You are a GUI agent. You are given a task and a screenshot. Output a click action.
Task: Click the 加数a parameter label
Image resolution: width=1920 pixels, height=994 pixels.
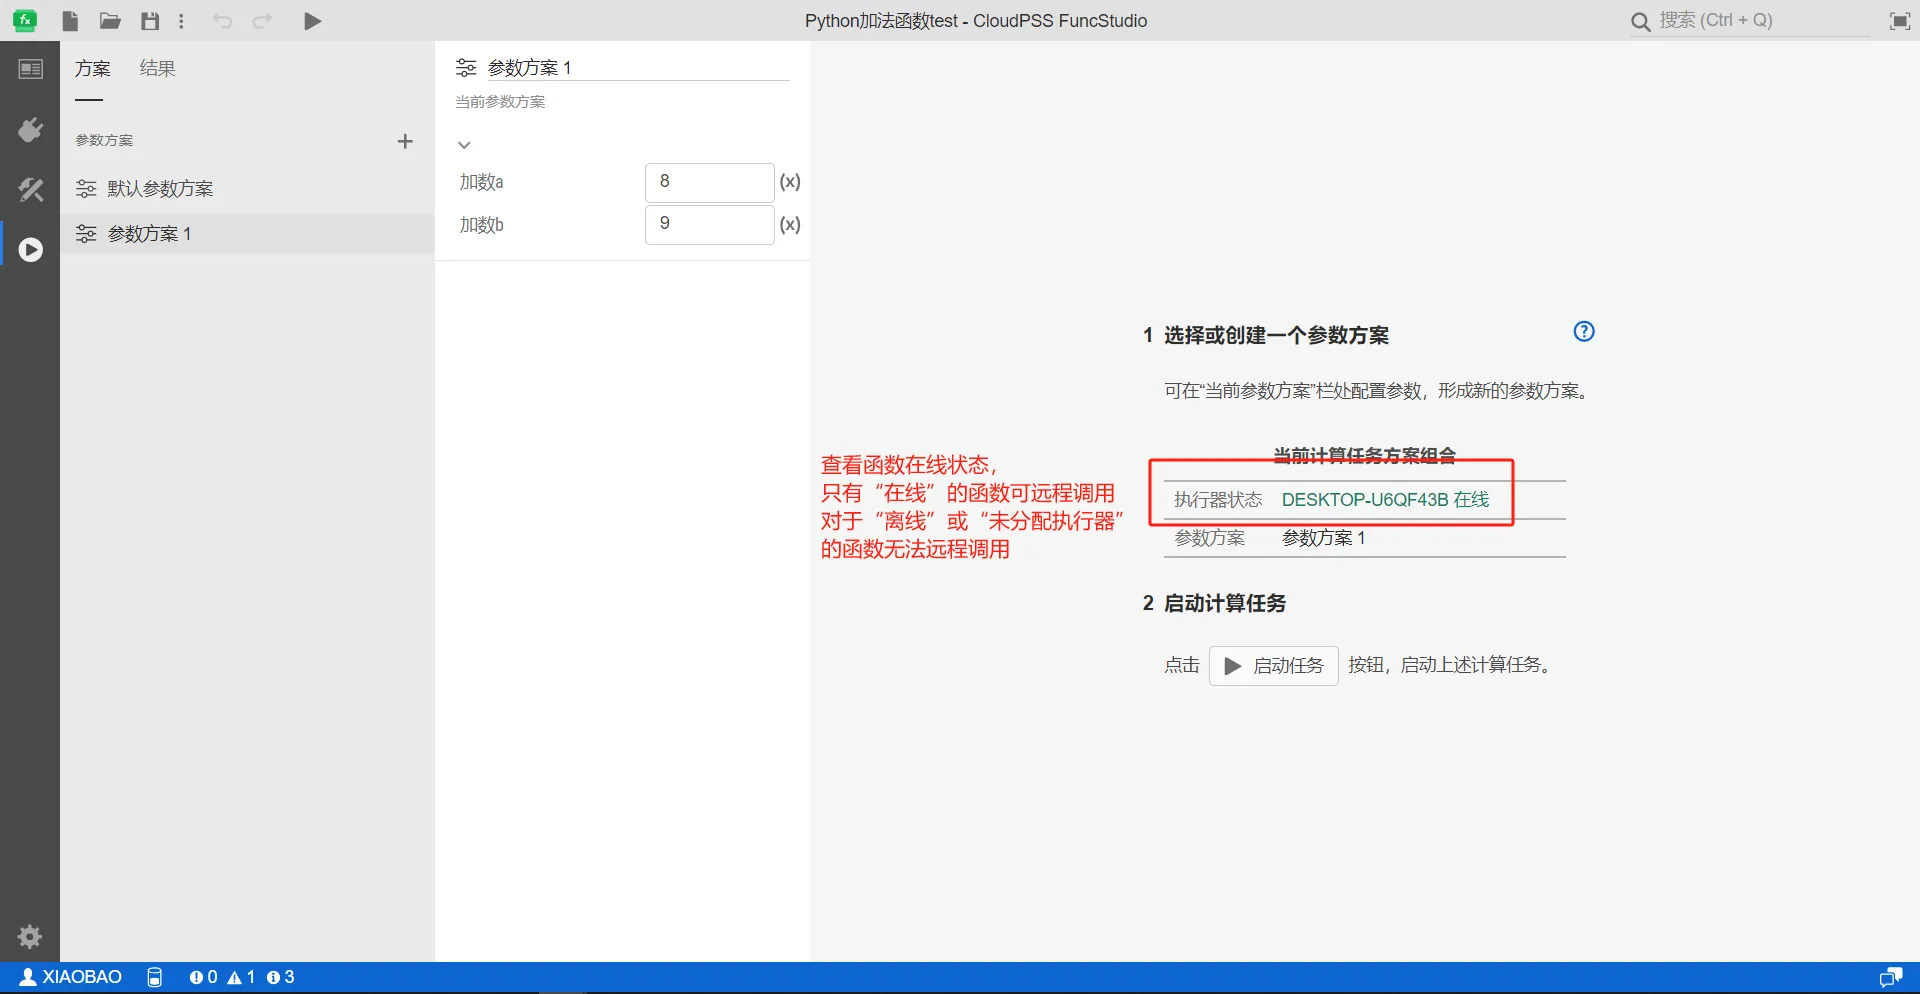click(481, 182)
